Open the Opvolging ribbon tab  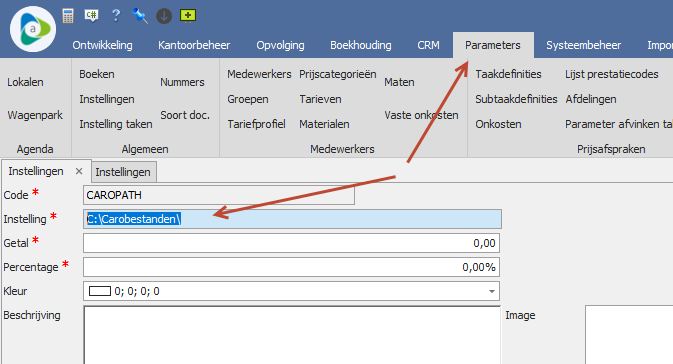pyautogui.click(x=280, y=45)
